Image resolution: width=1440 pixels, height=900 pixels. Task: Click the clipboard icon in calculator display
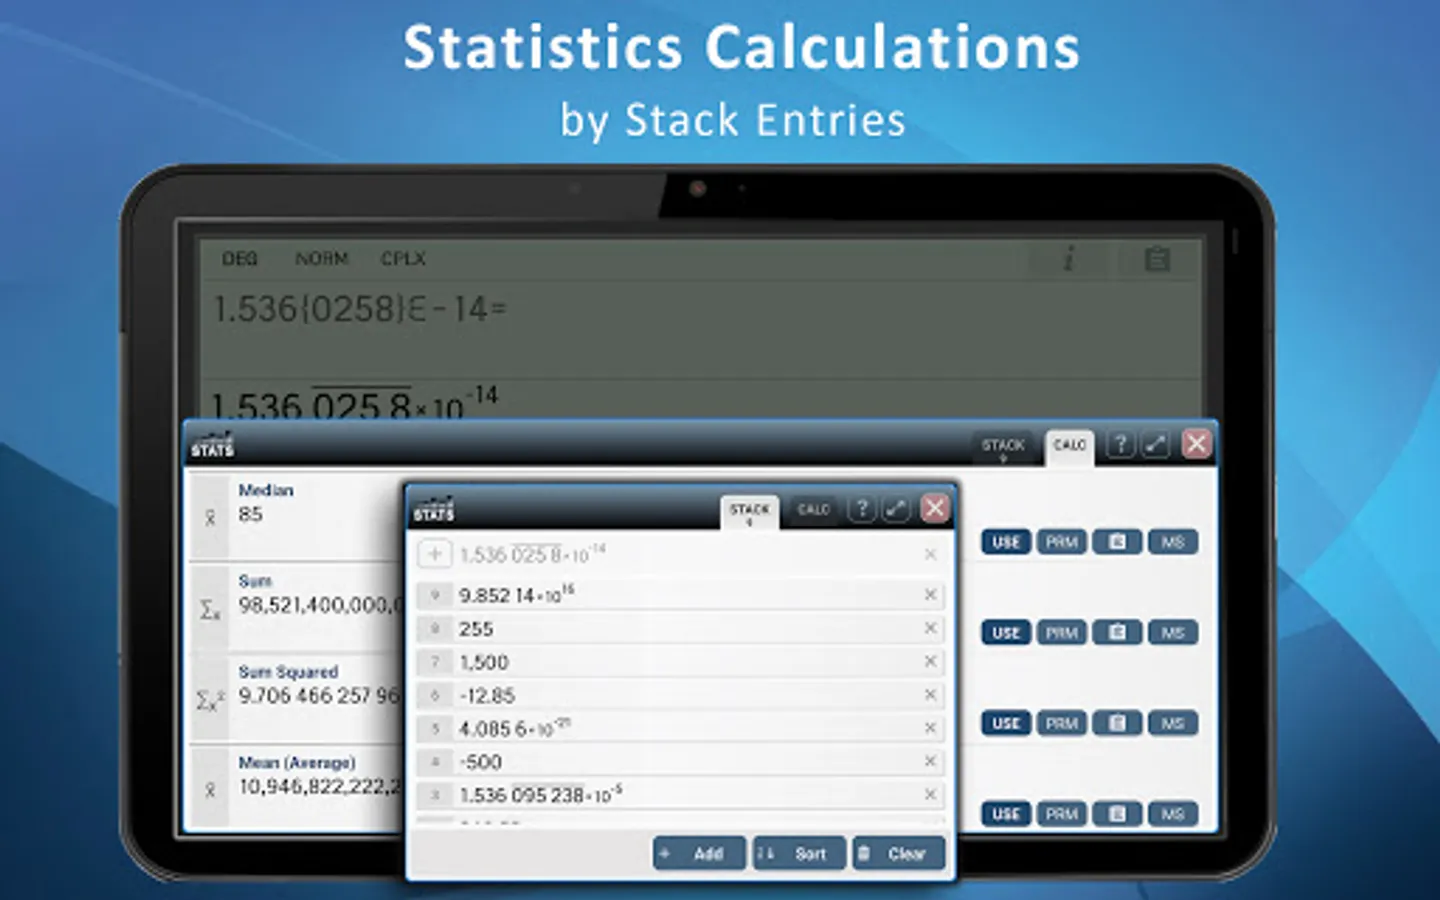pyautogui.click(x=1157, y=259)
